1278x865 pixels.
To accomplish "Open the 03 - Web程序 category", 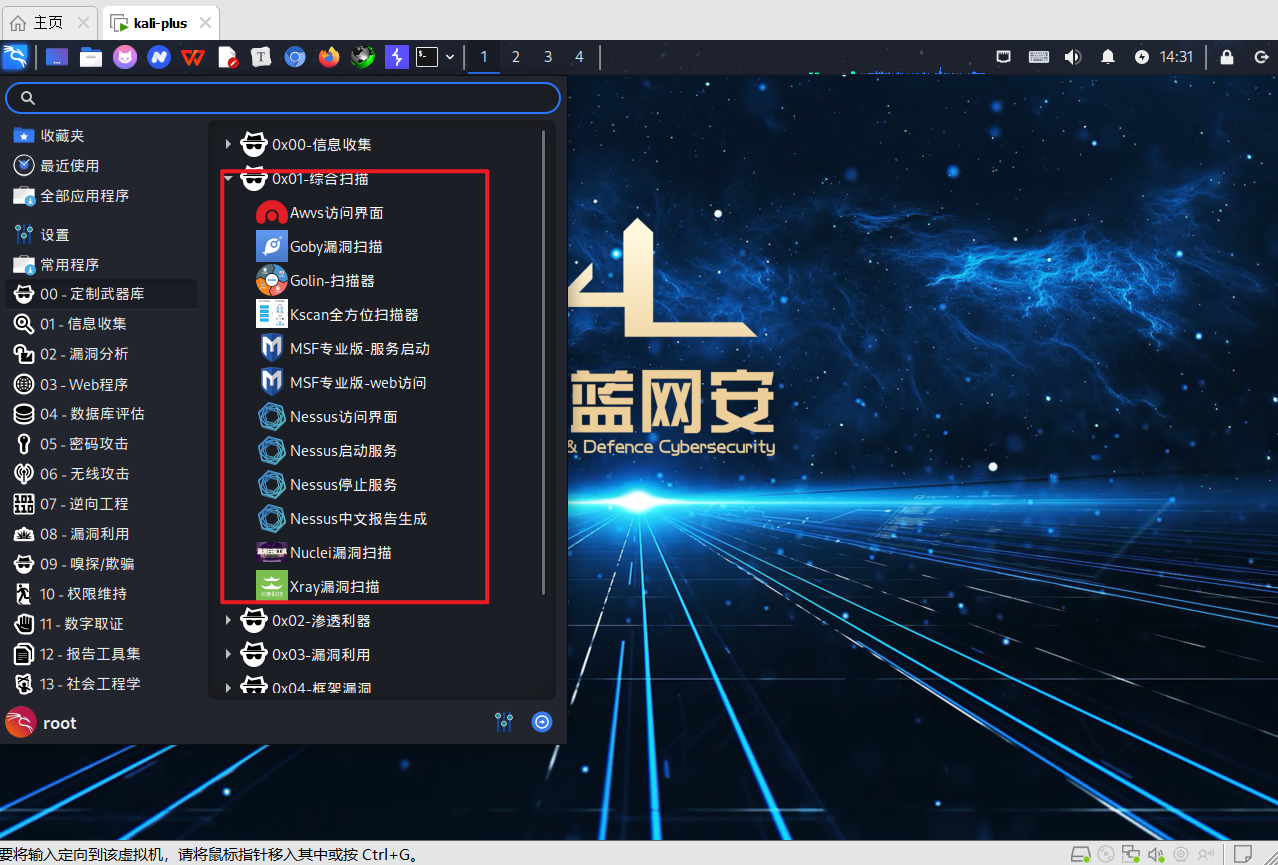I will pyautogui.click(x=103, y=384).
